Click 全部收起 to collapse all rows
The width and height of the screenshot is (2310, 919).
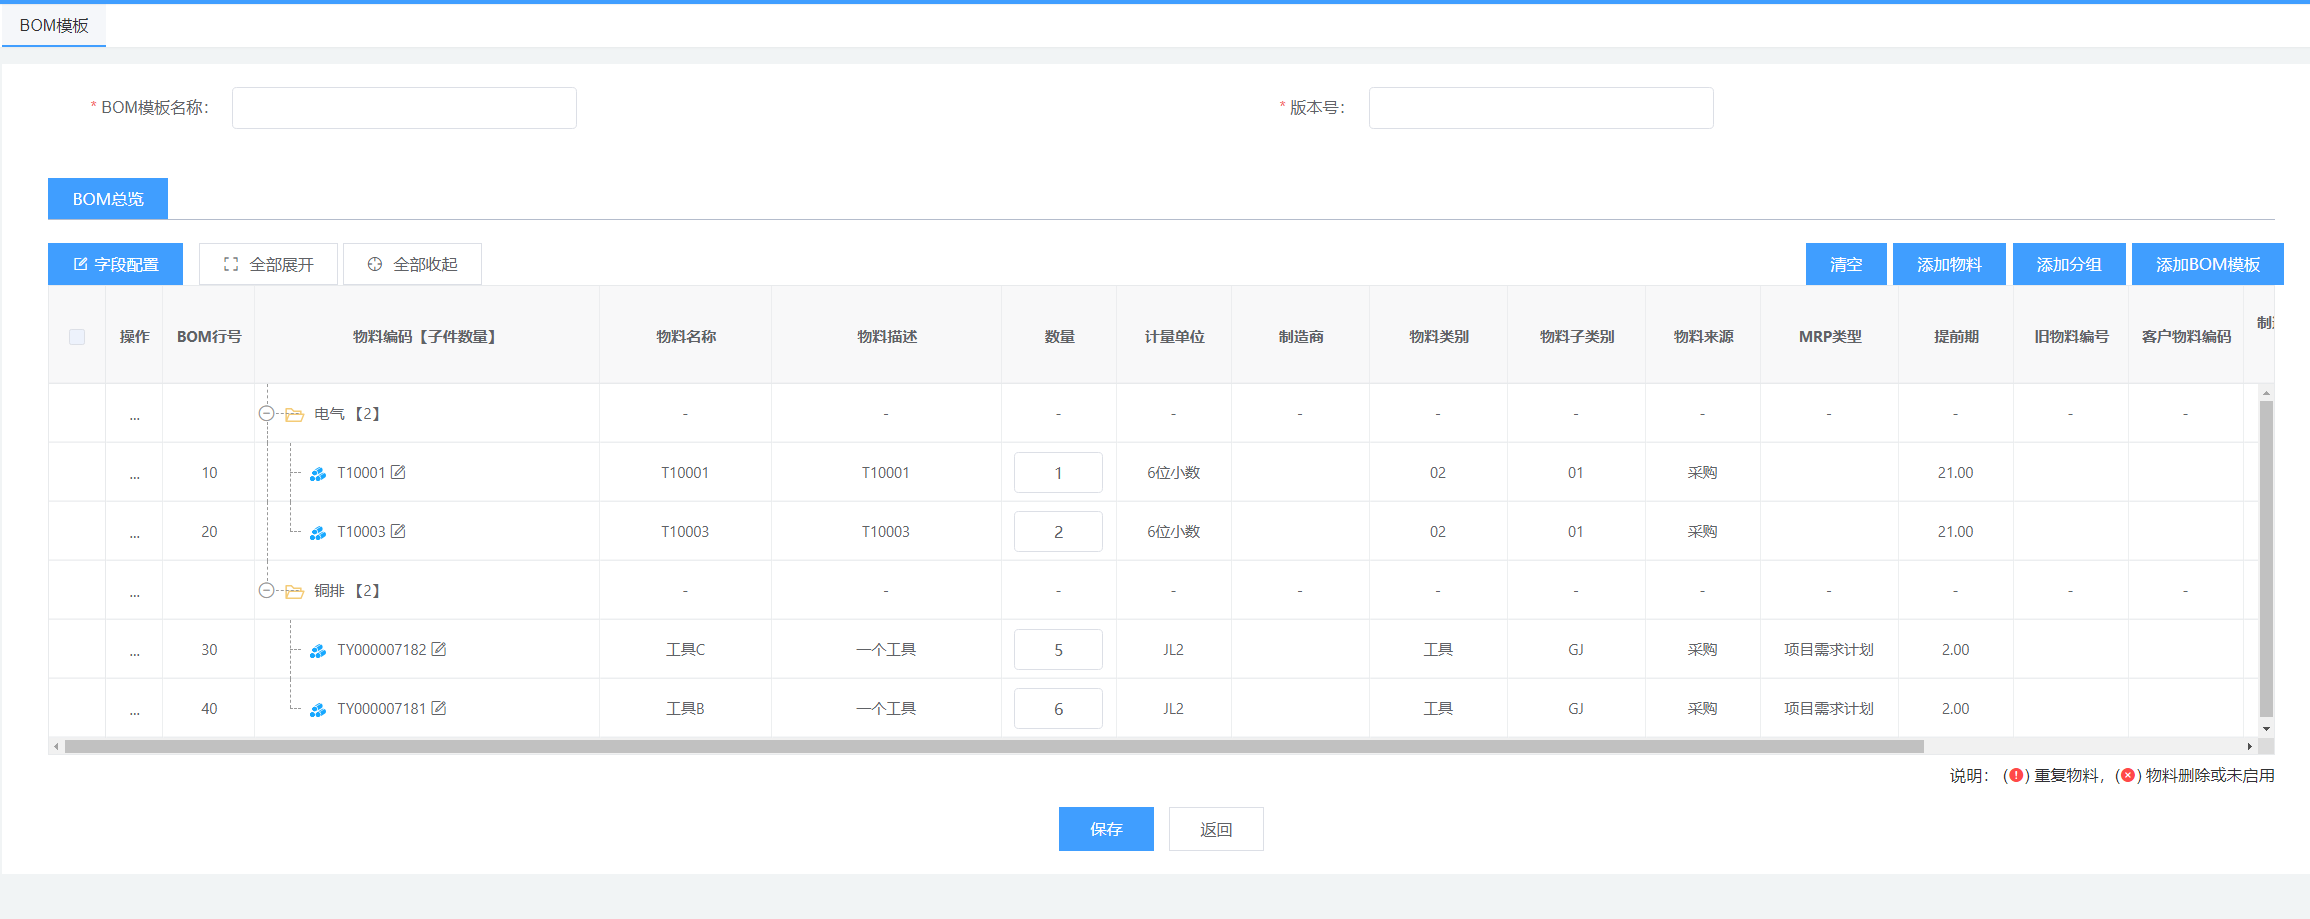tap(412, 264)
